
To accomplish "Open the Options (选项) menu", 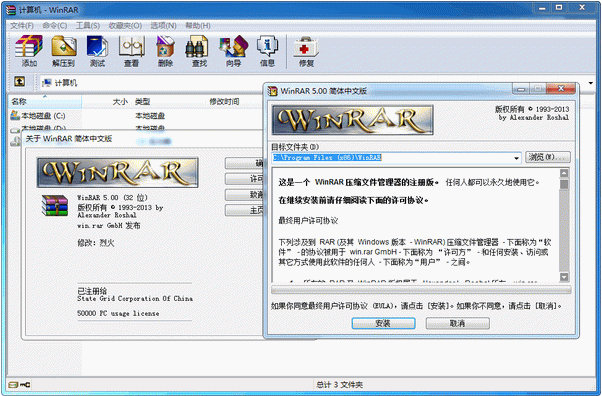I will (163, 26).
